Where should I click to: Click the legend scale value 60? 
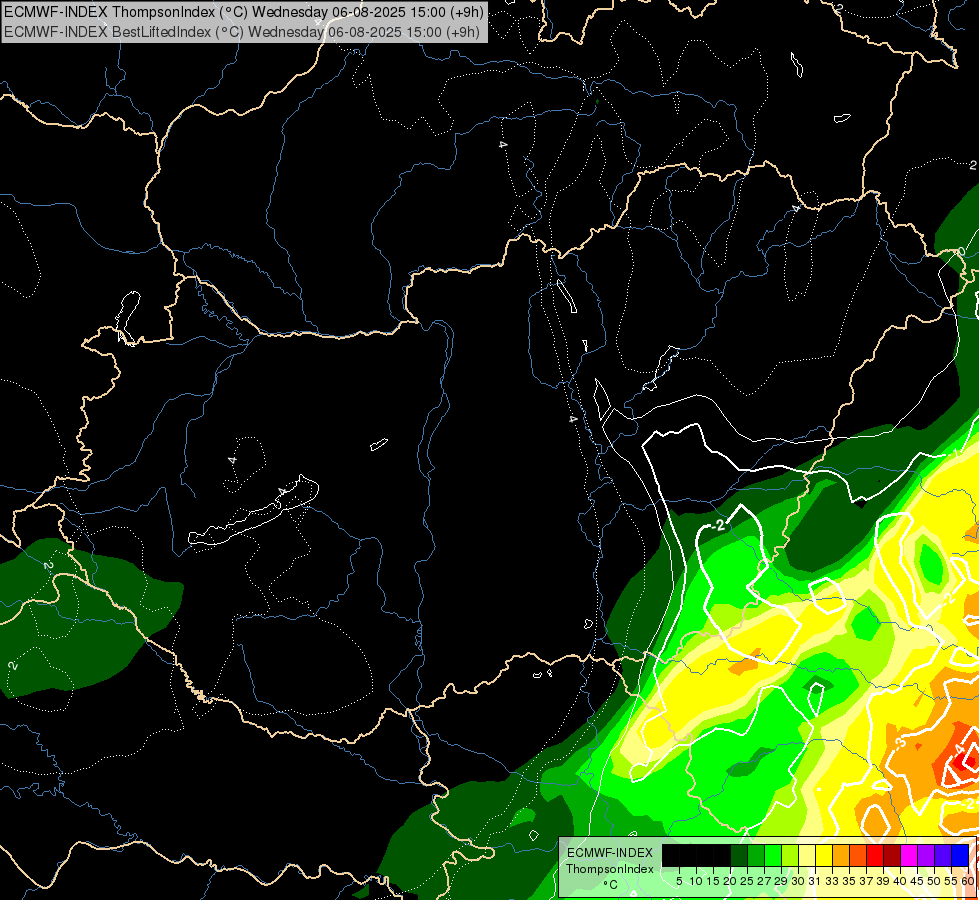(968, 881)
